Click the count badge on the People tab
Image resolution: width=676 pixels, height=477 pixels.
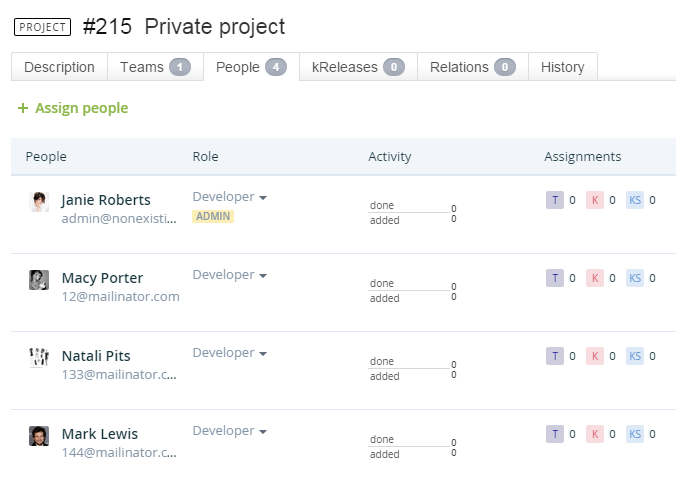(276, 67)
